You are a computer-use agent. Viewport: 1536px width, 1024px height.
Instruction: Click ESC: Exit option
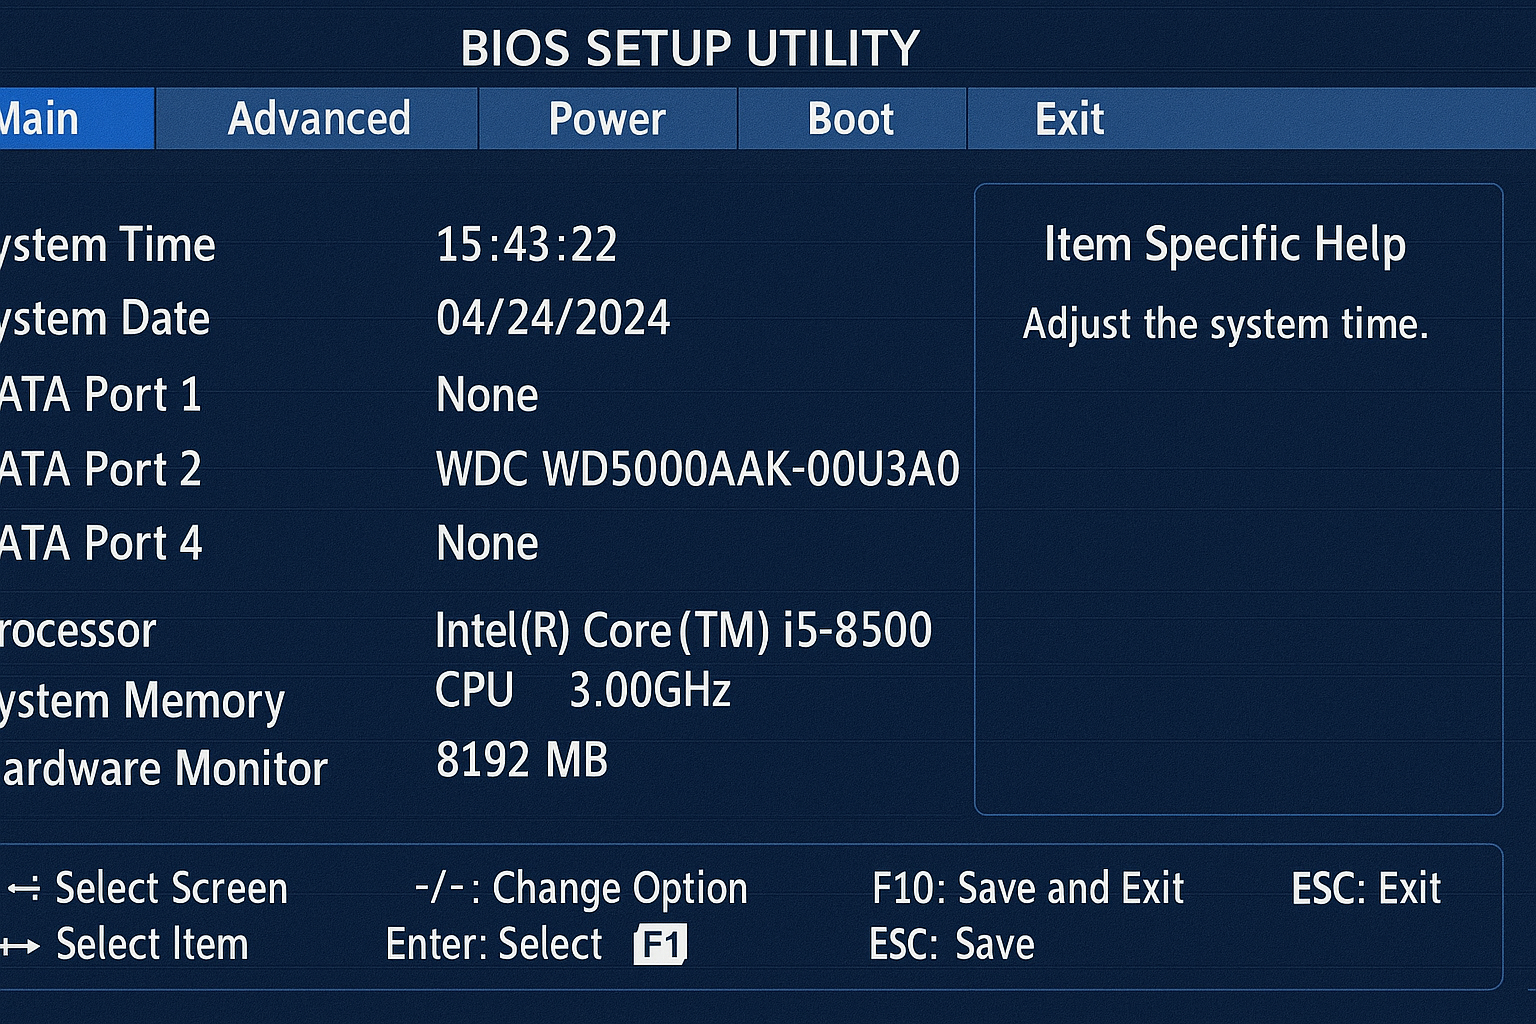[x=1366, y=887]
